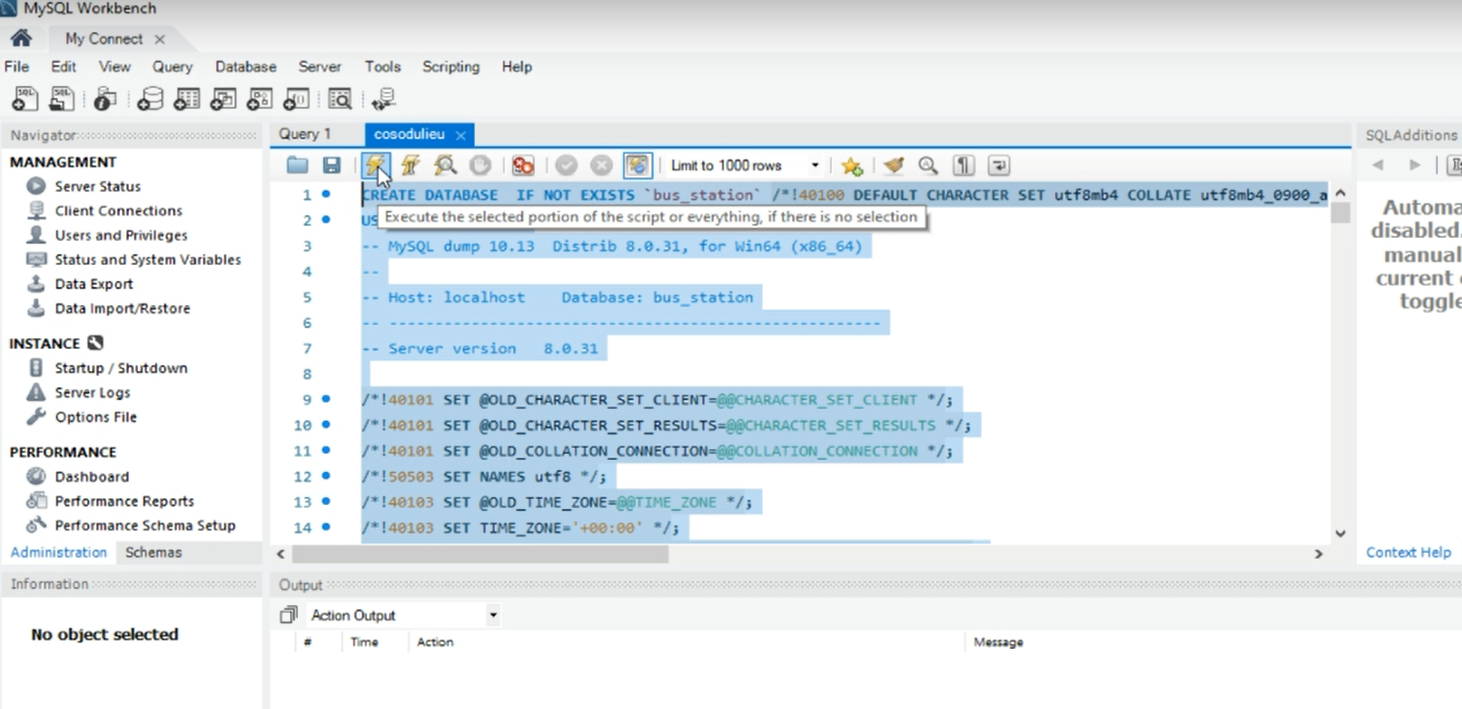Execute statement under the cursor icon

click(x=410, y=165)
